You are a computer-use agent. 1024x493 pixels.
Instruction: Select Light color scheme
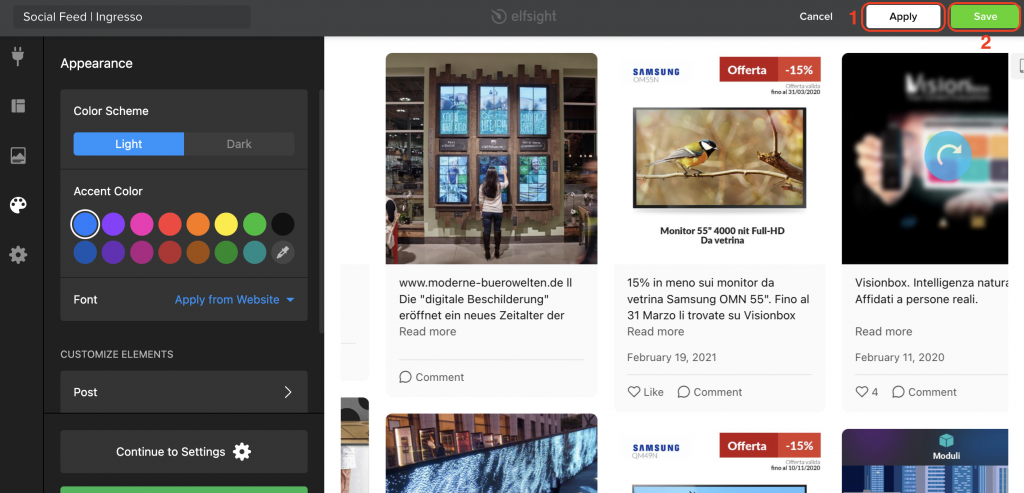(129, 144)
